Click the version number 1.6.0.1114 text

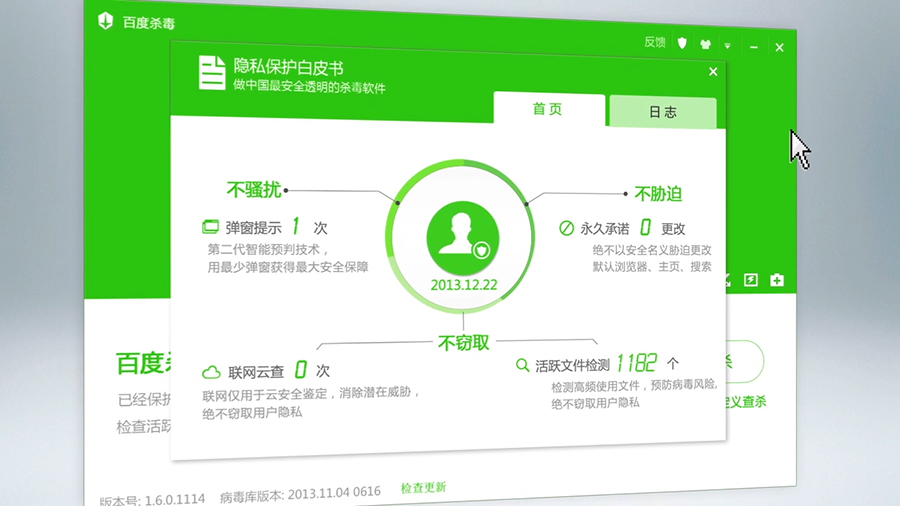click(174, 500)
